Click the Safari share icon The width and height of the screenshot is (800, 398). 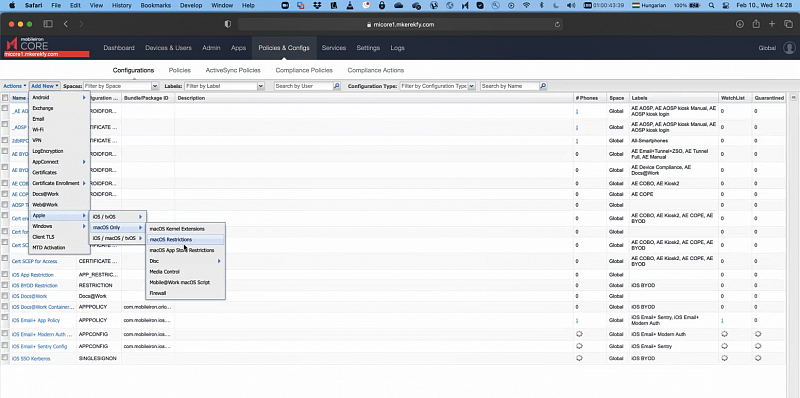pyautogui.click(x=756, y=24)
